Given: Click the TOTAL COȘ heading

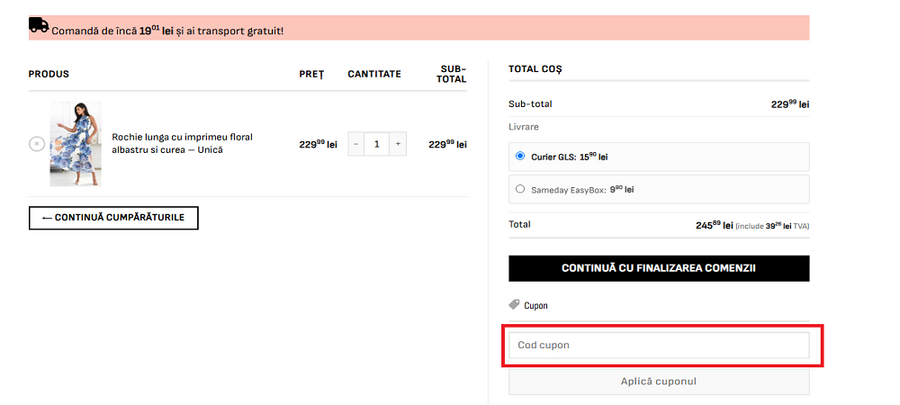Looking at the screenshot, I should [x=535, y=69].
